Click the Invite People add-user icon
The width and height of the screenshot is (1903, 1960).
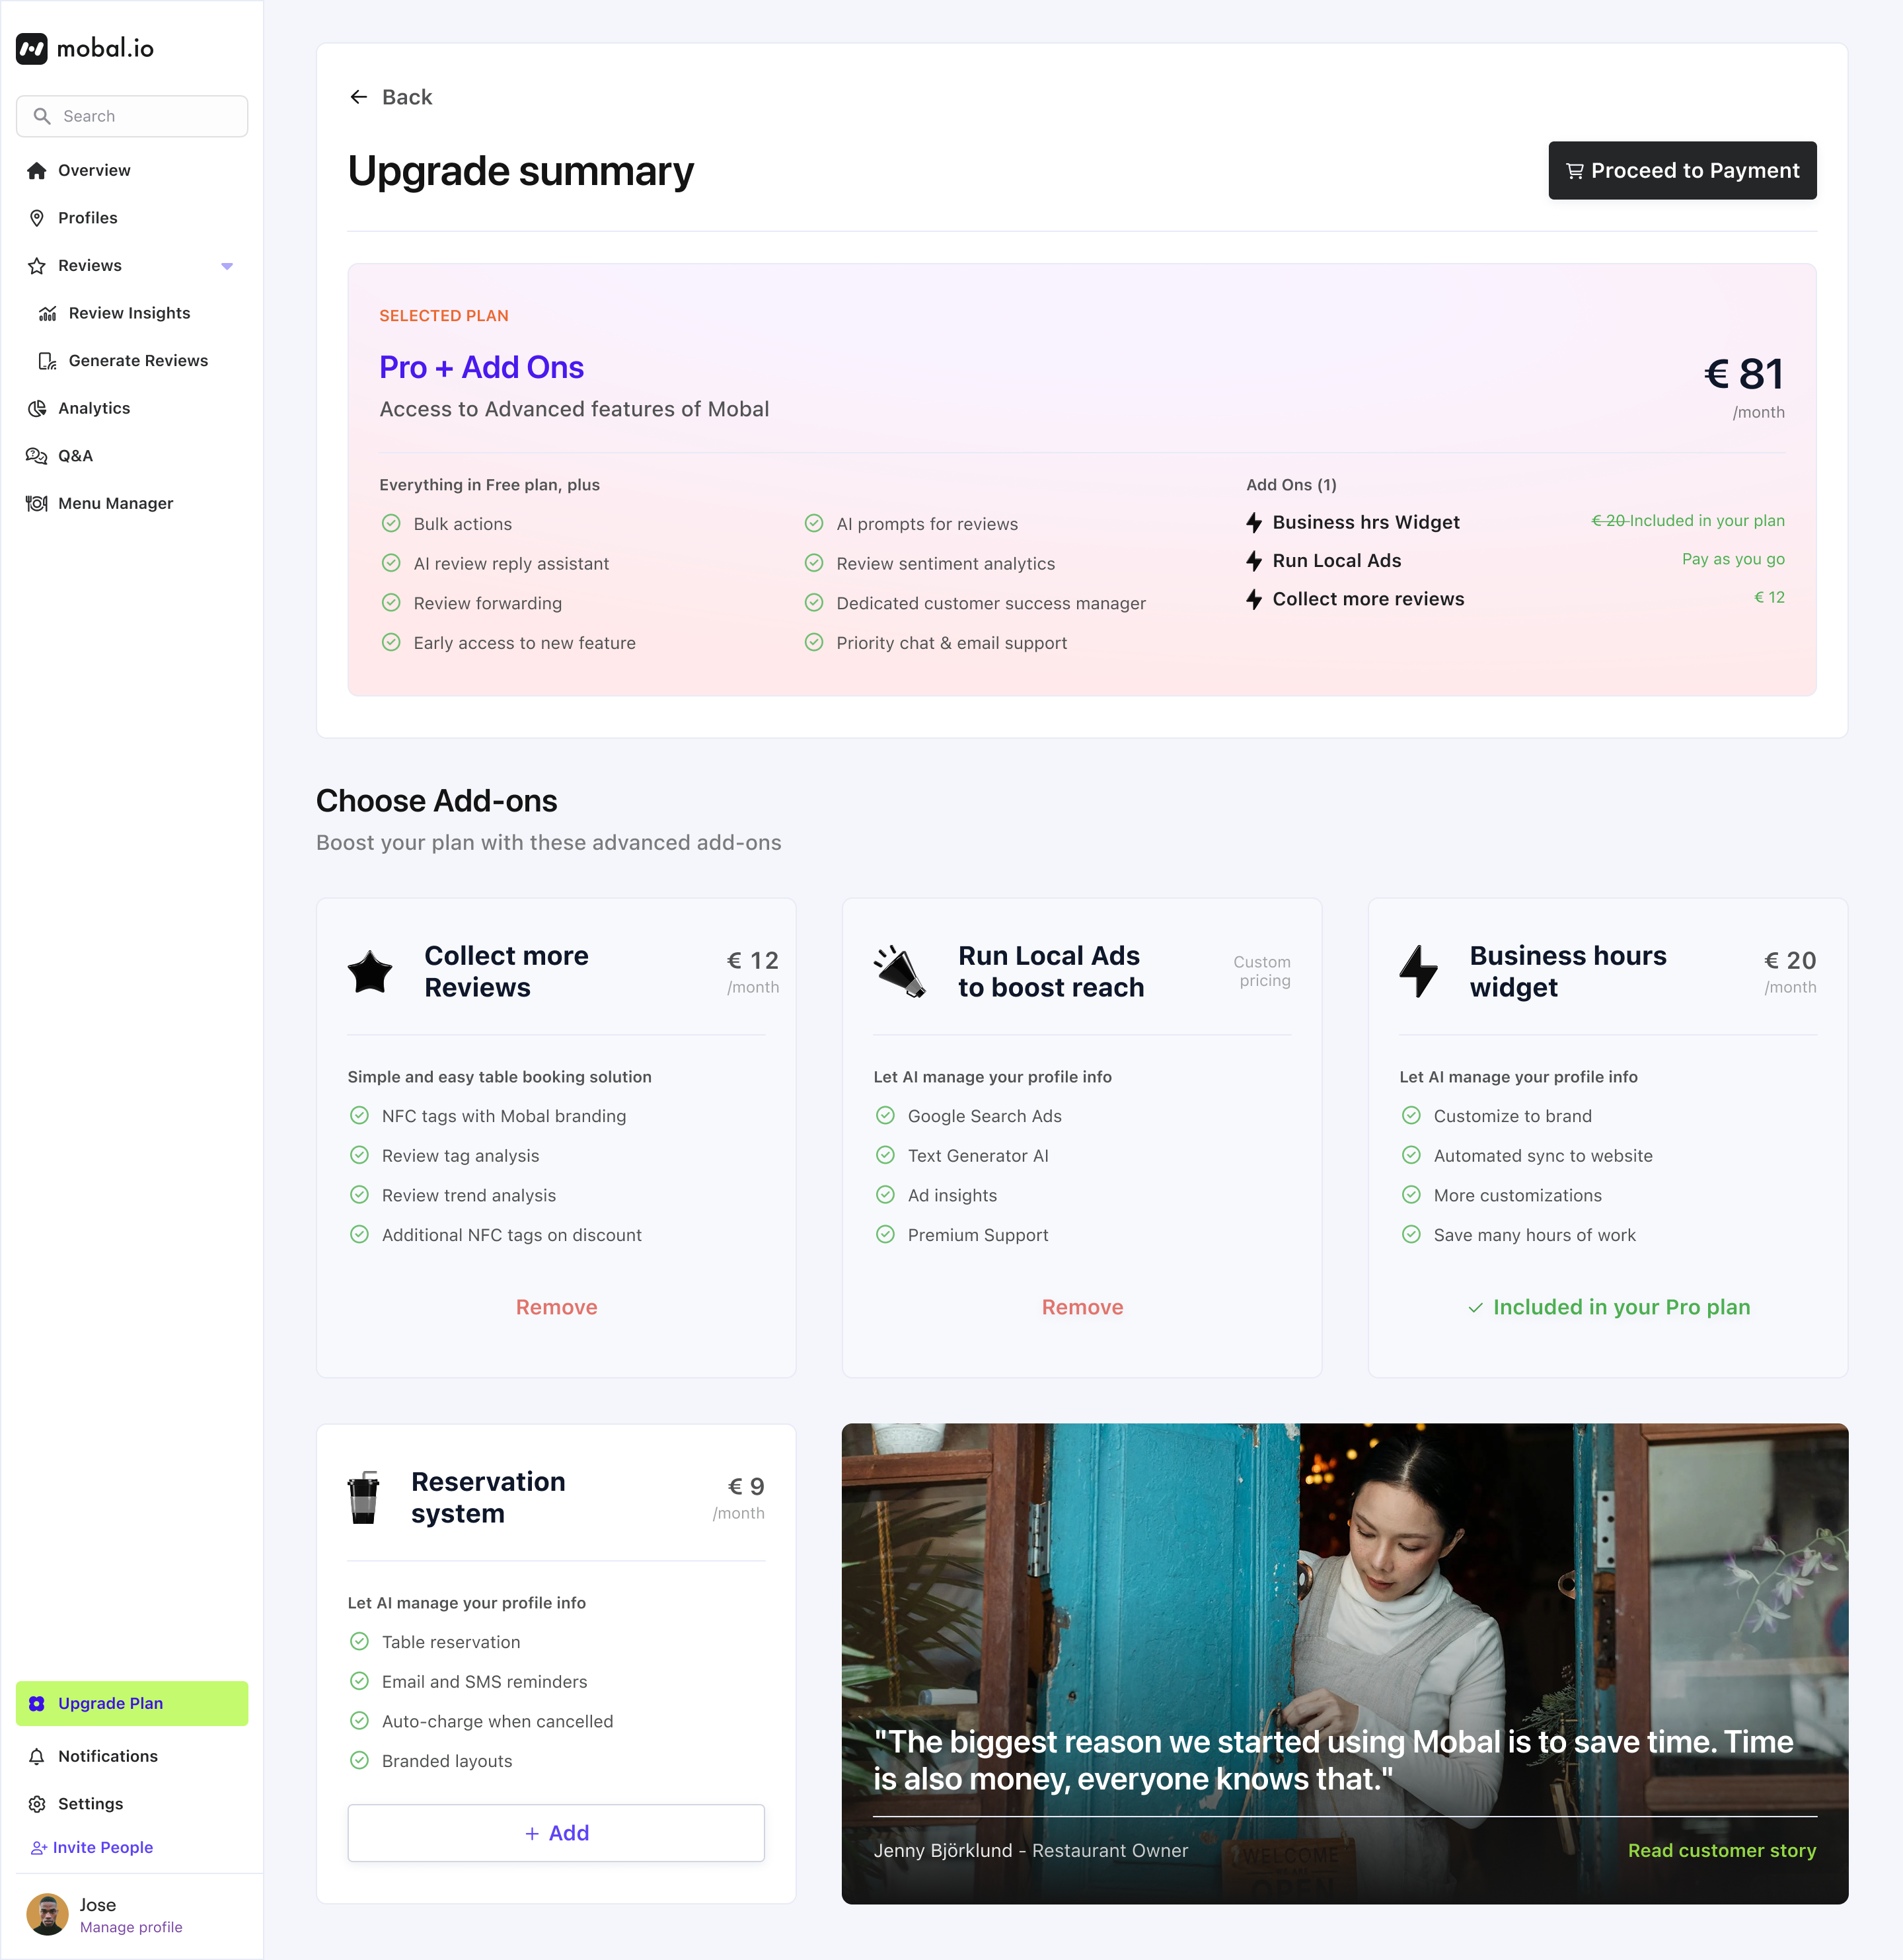point(39,1848)
